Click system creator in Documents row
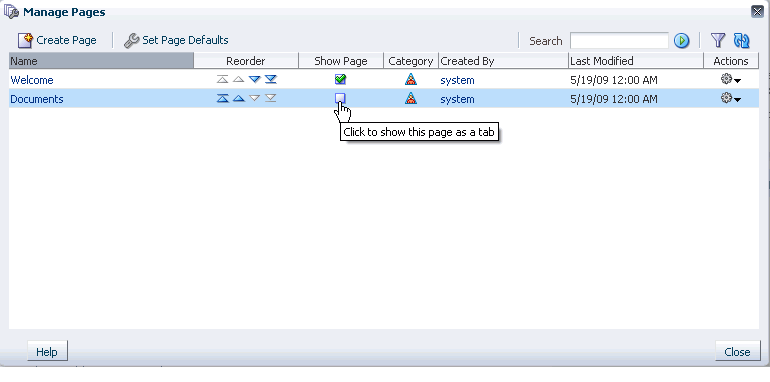This screenshot has height=382, width=770. pyautogui.click(x=457, y=99)
